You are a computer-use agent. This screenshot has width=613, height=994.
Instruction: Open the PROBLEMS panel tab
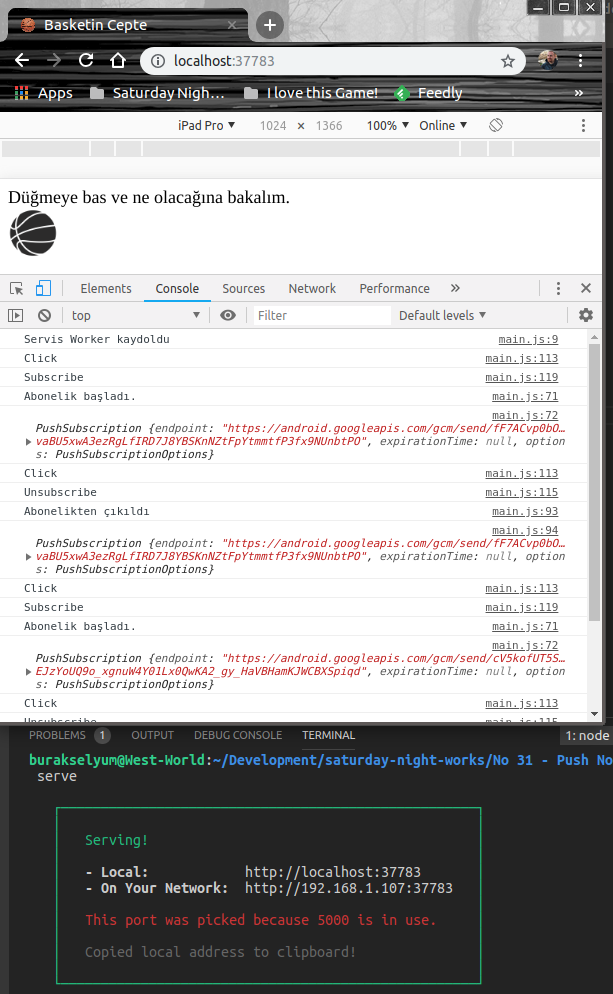pos(57,735)
